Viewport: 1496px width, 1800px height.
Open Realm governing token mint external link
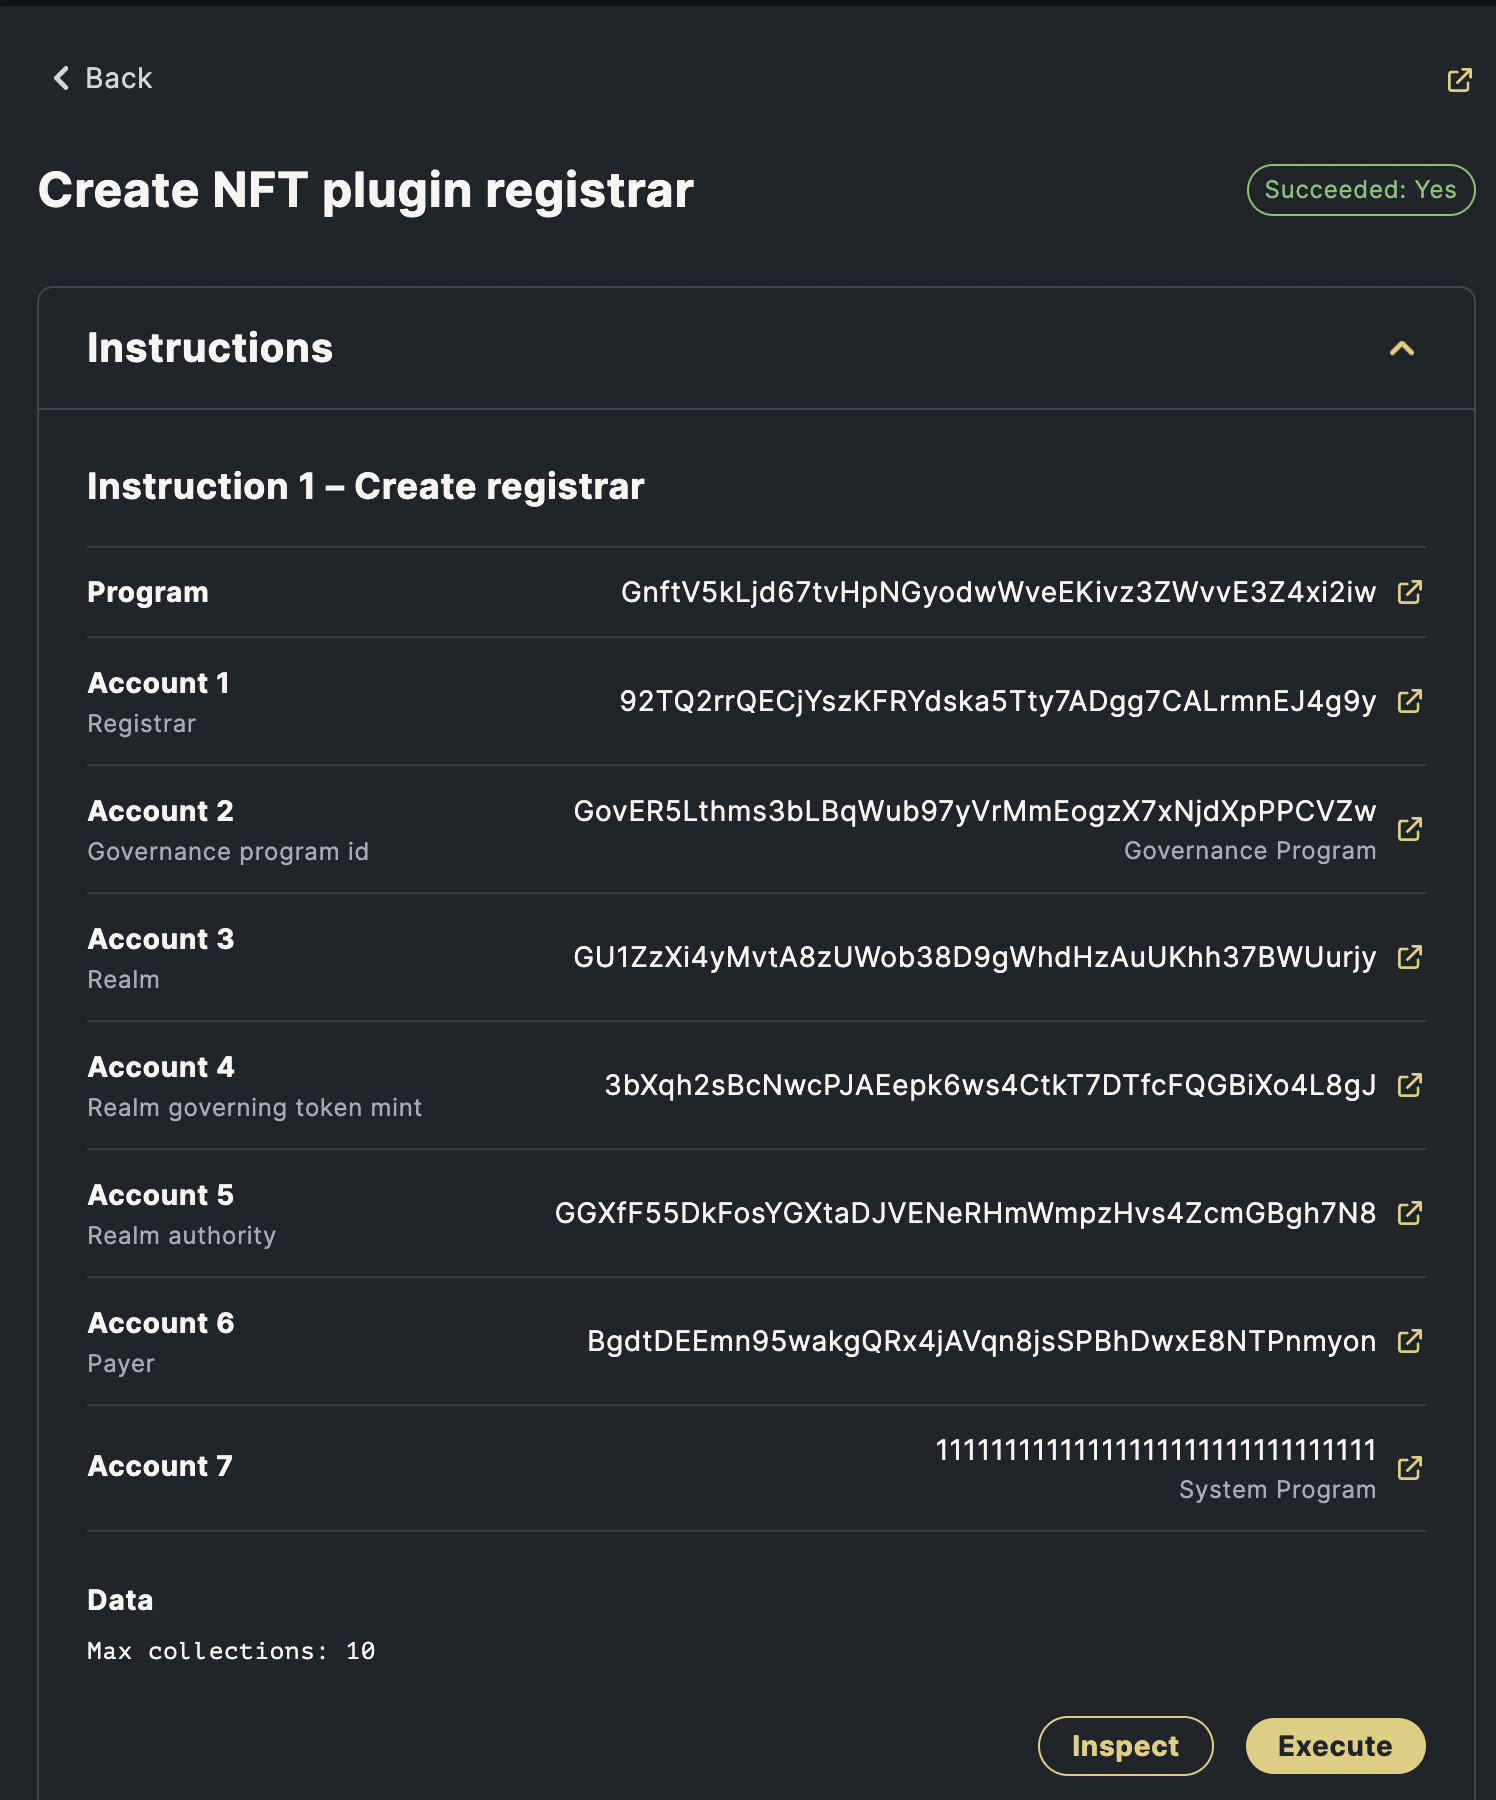[1409, 1085]
